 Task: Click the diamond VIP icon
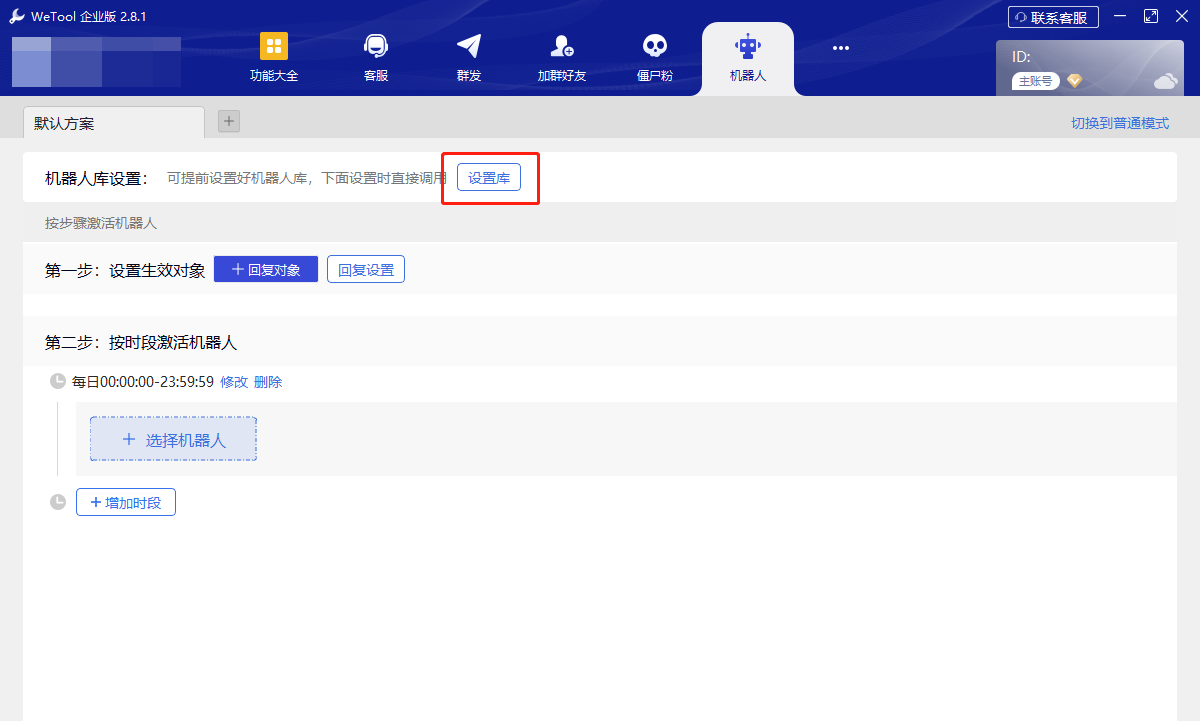click(1075, 81)
